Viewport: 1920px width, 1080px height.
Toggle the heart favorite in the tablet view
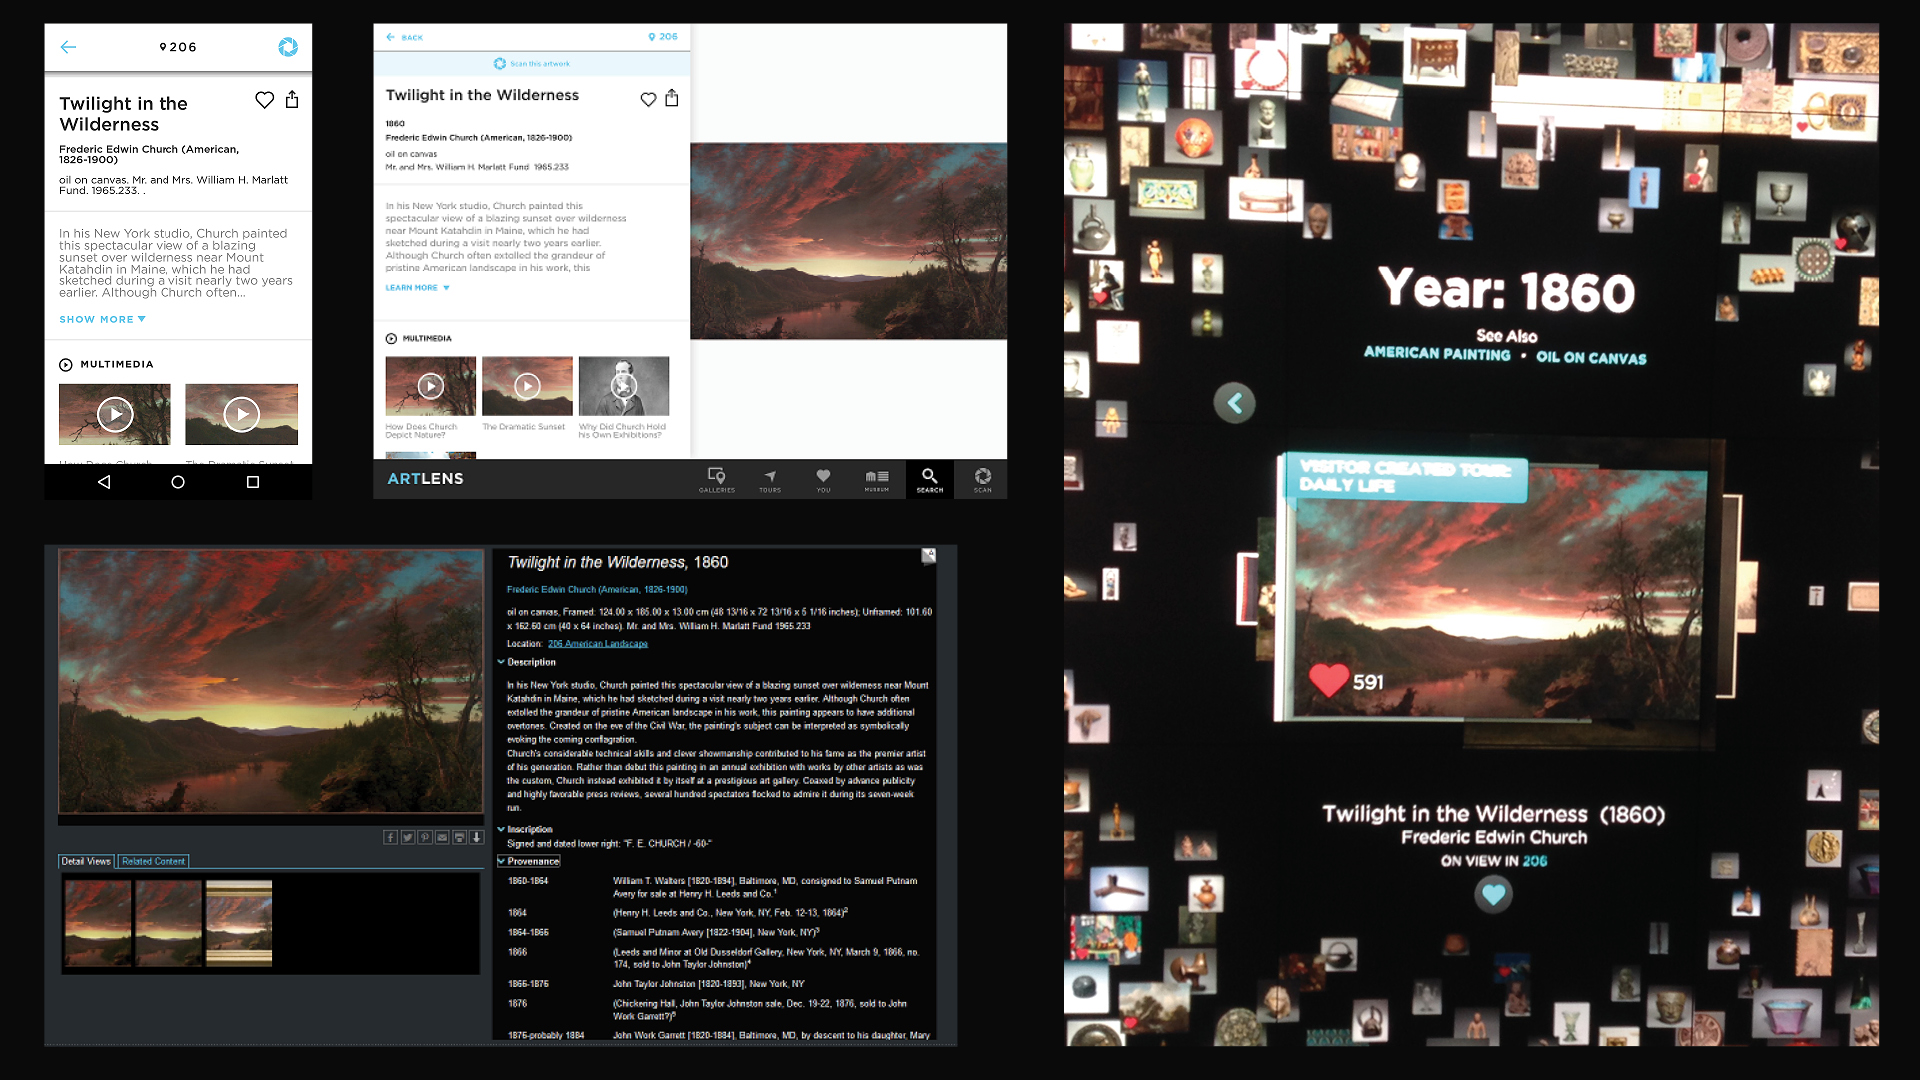[648, 99]
